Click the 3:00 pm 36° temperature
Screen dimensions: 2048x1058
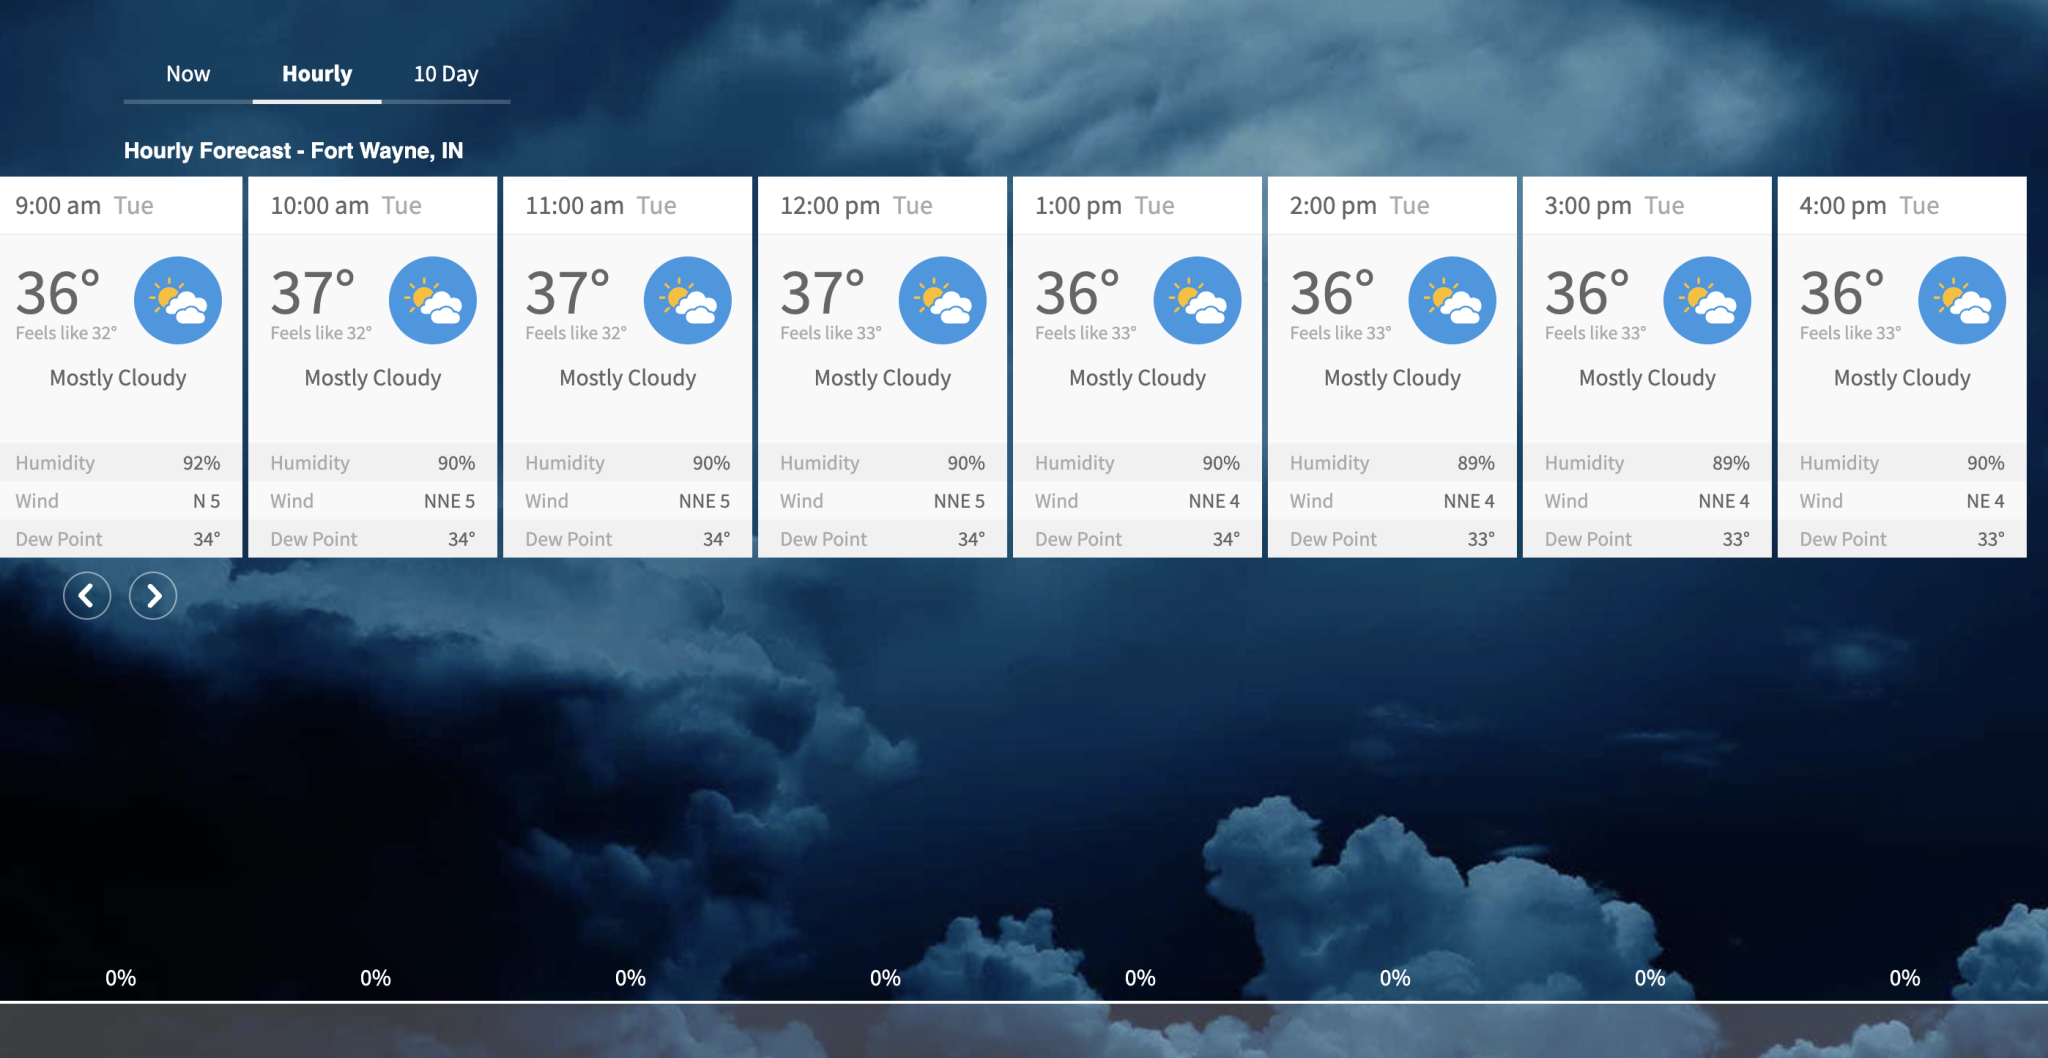(1588, 293)
